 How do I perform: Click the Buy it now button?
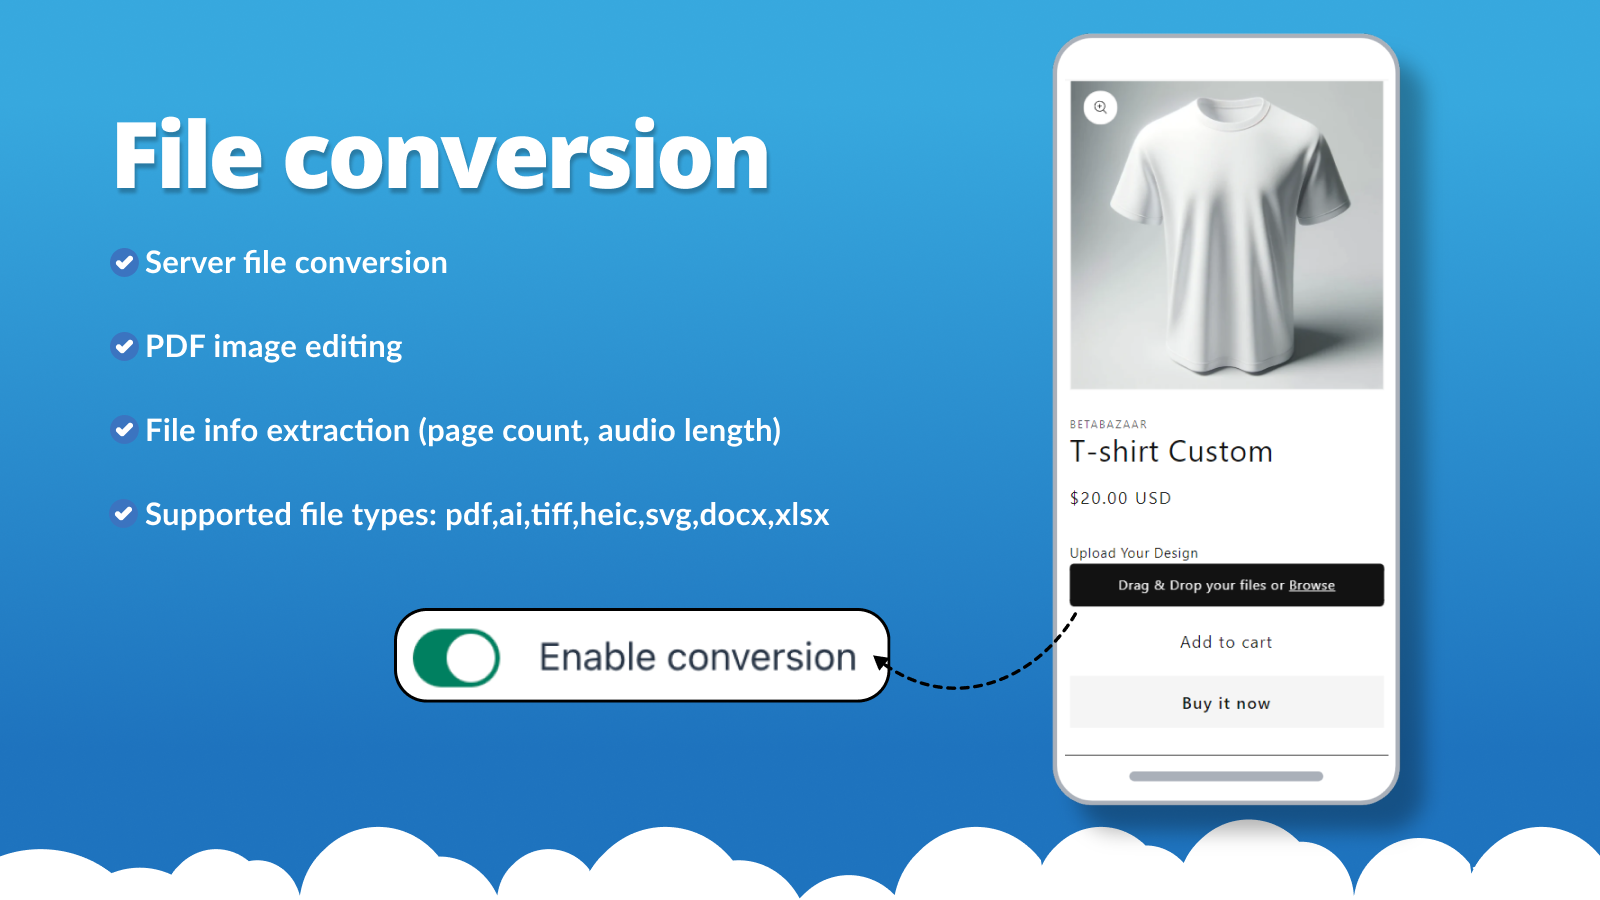click(1226, 703)
